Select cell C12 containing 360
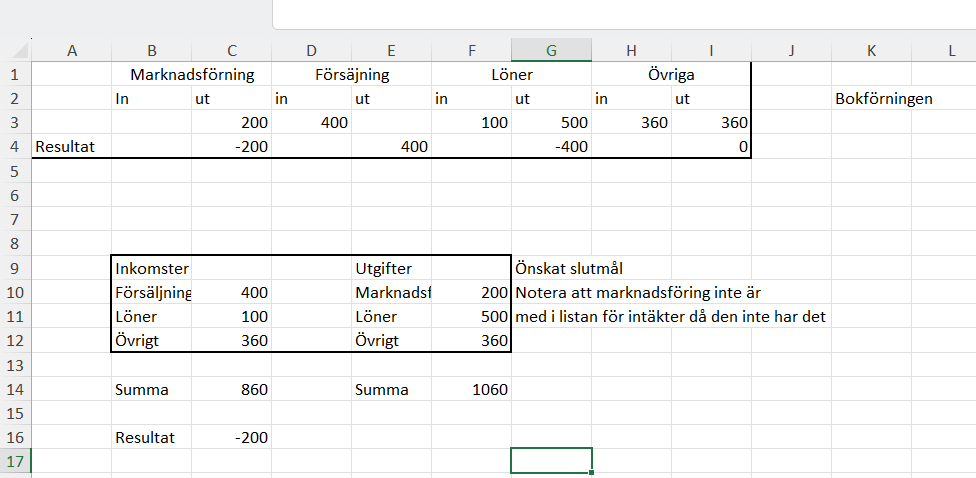This screenshot has width=976, height=478. (232, 341)
